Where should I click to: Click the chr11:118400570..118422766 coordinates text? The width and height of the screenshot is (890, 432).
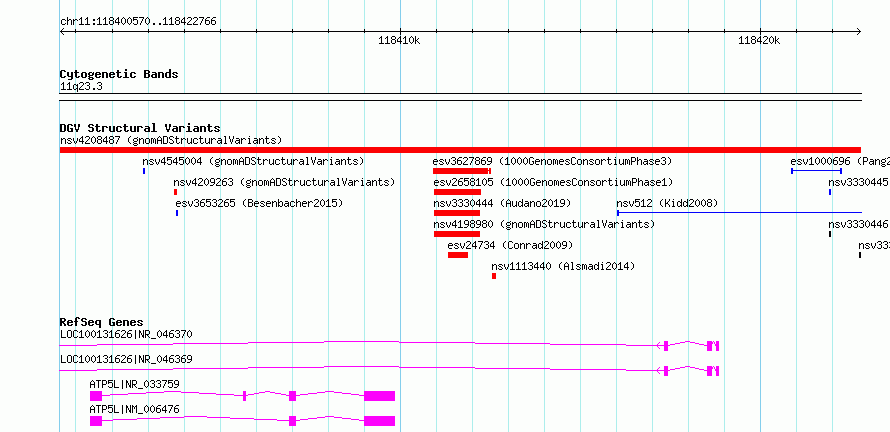pyautogui.click(x=138, y=22)
